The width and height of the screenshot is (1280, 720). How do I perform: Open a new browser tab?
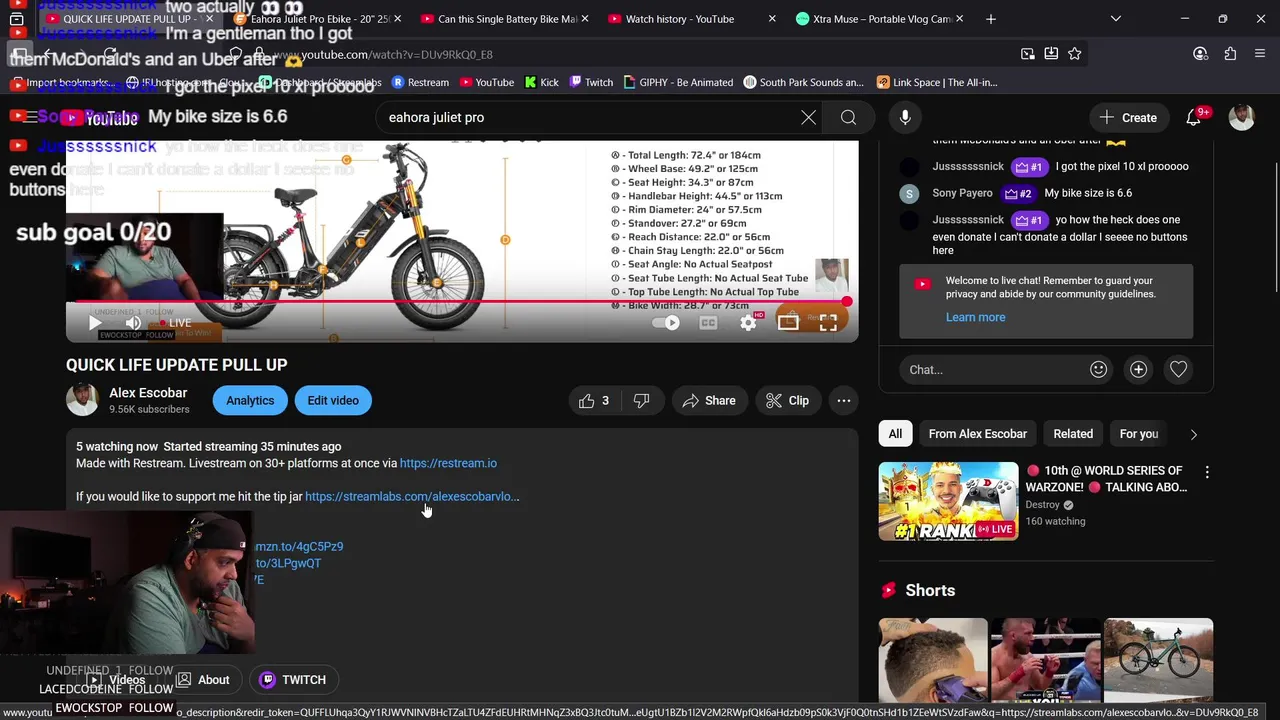(991, 19)
